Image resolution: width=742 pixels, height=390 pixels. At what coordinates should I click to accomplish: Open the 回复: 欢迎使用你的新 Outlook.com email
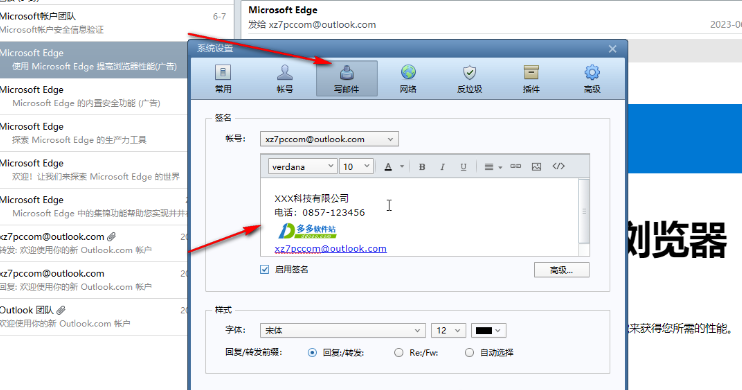pos(94,280)
